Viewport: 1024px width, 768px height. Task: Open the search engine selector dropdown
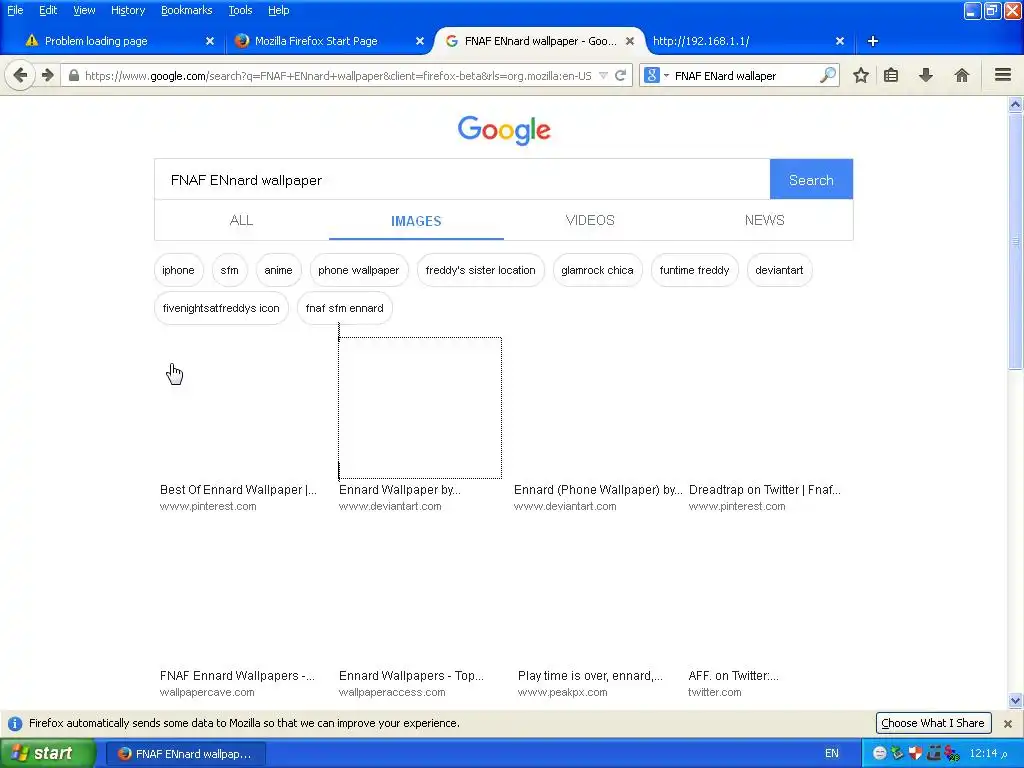[x=657, y=76]
